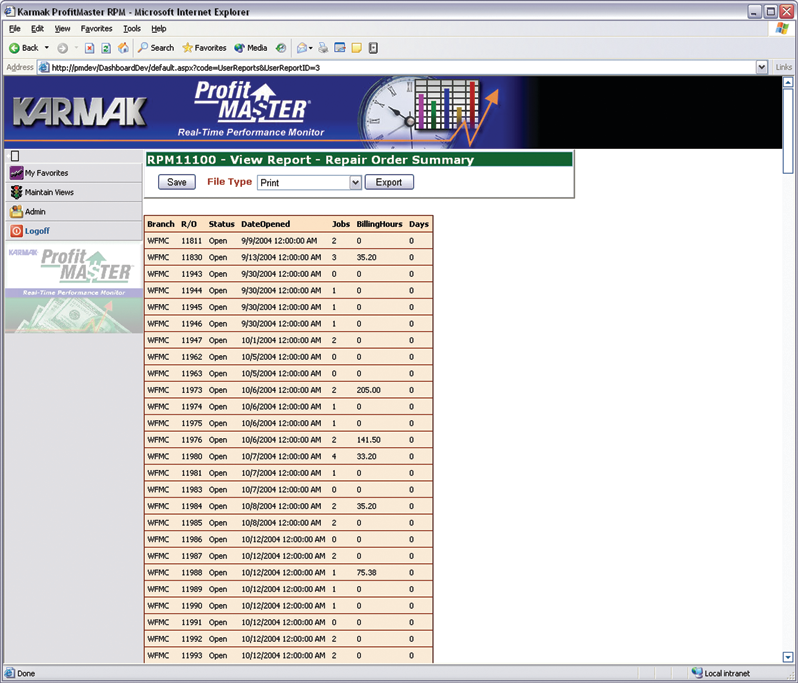The width and height of the screenshot is (798, 683).
Task: Click the red Logoff power icon
Action: click(16, 231)
